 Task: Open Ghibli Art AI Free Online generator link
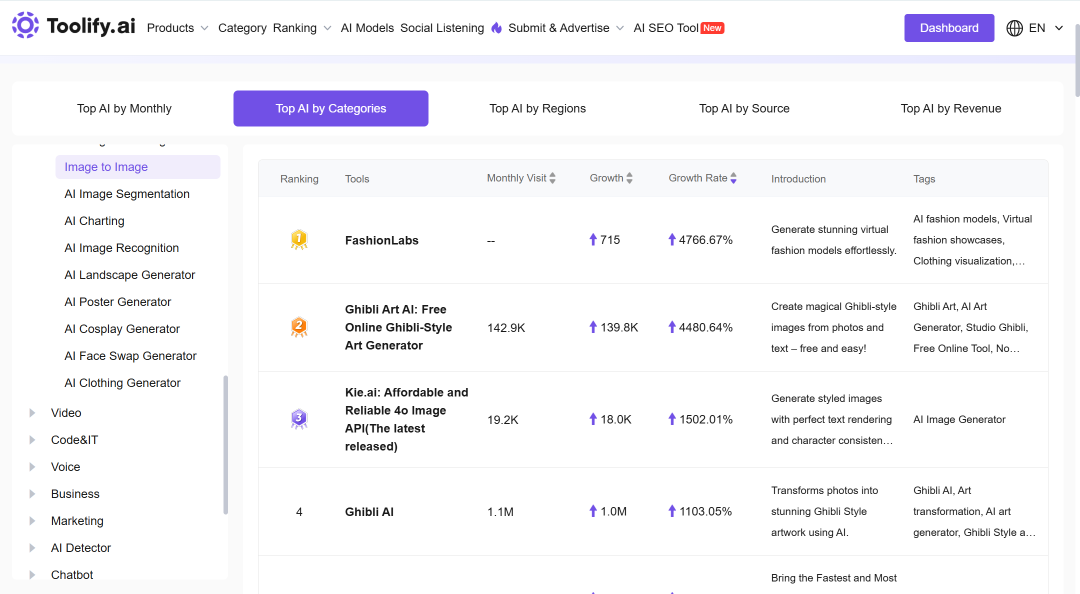point(399,327)
